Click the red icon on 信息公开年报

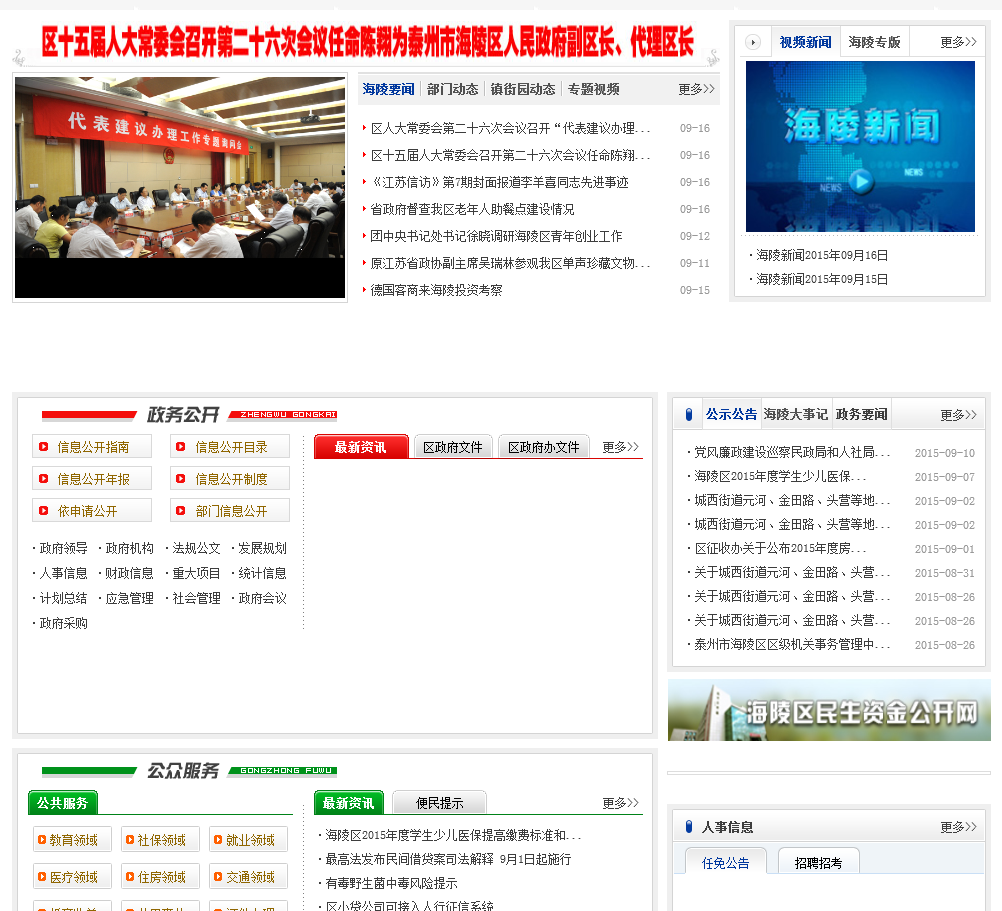43,478
